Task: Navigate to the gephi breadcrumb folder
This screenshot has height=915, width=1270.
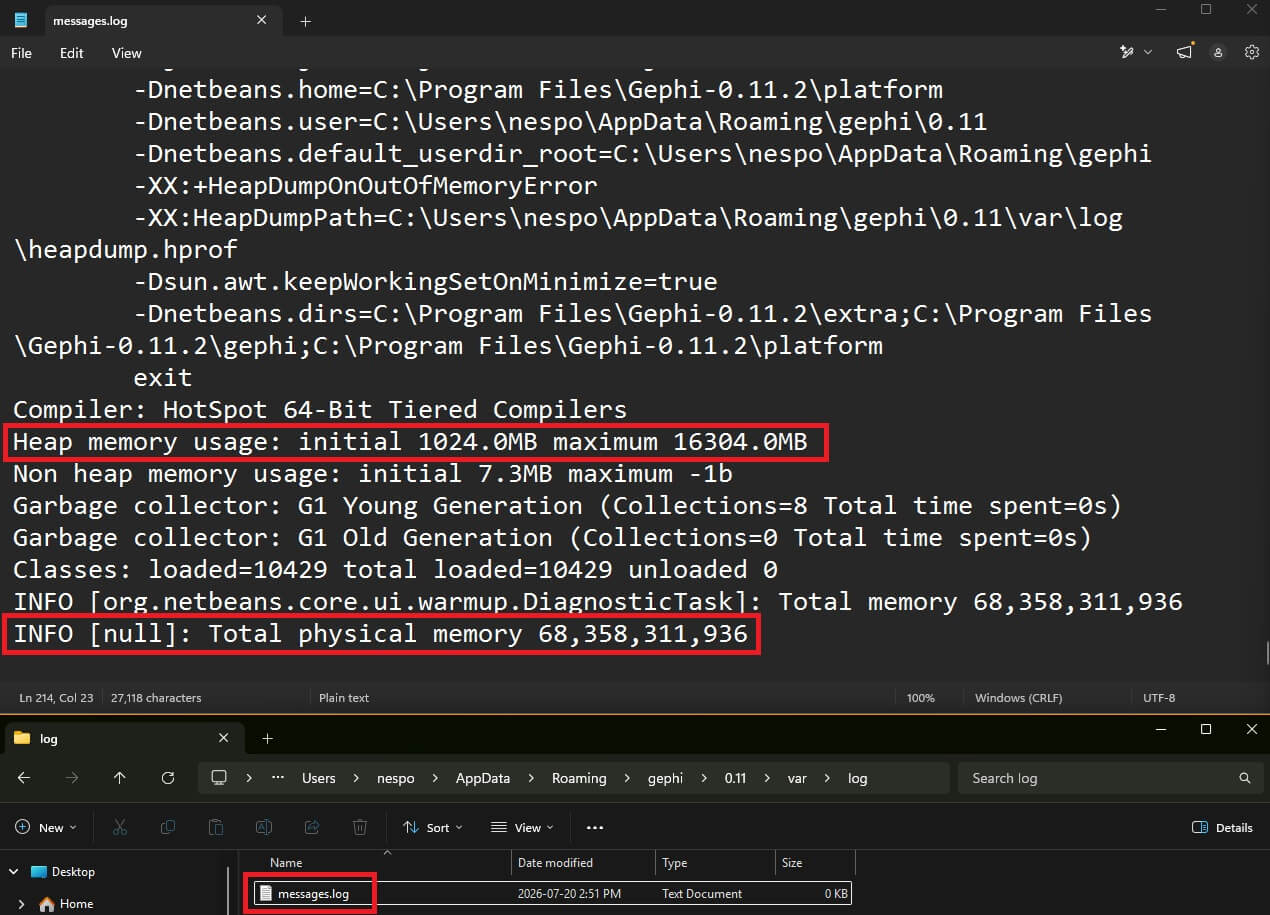Action: click(x=664, y=778)
